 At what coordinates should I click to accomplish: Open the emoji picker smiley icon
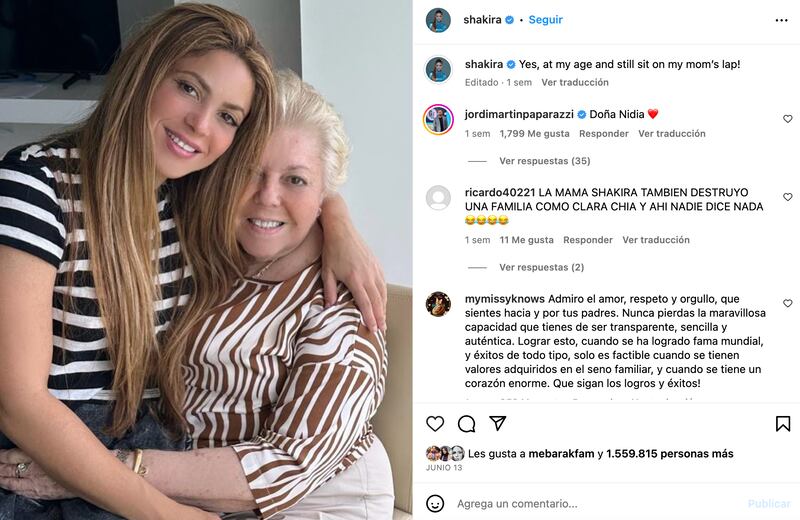435,504
